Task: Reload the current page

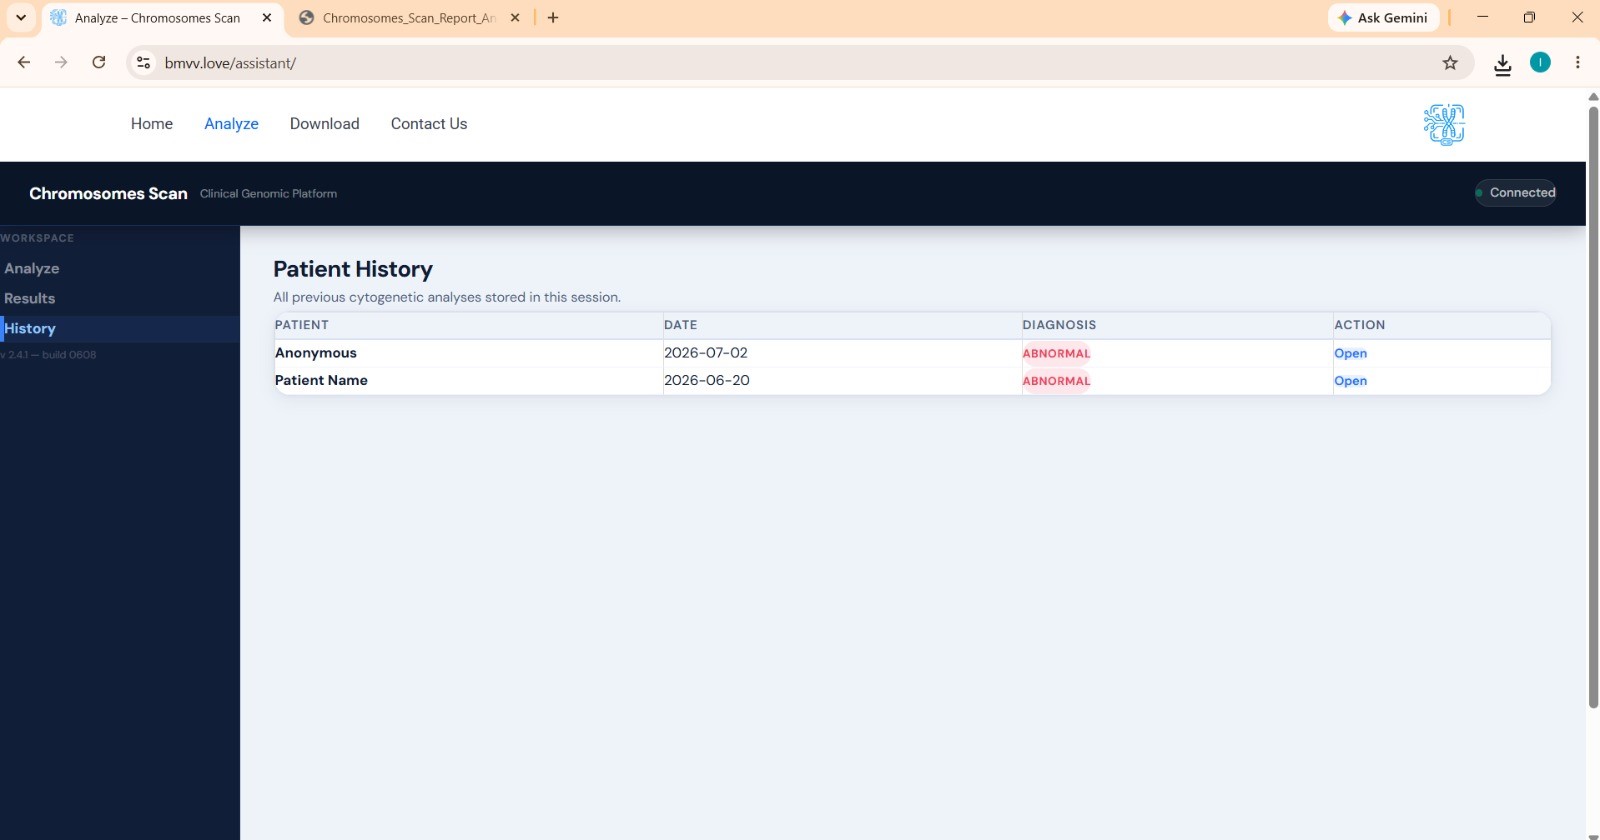Action: point(99,62)
